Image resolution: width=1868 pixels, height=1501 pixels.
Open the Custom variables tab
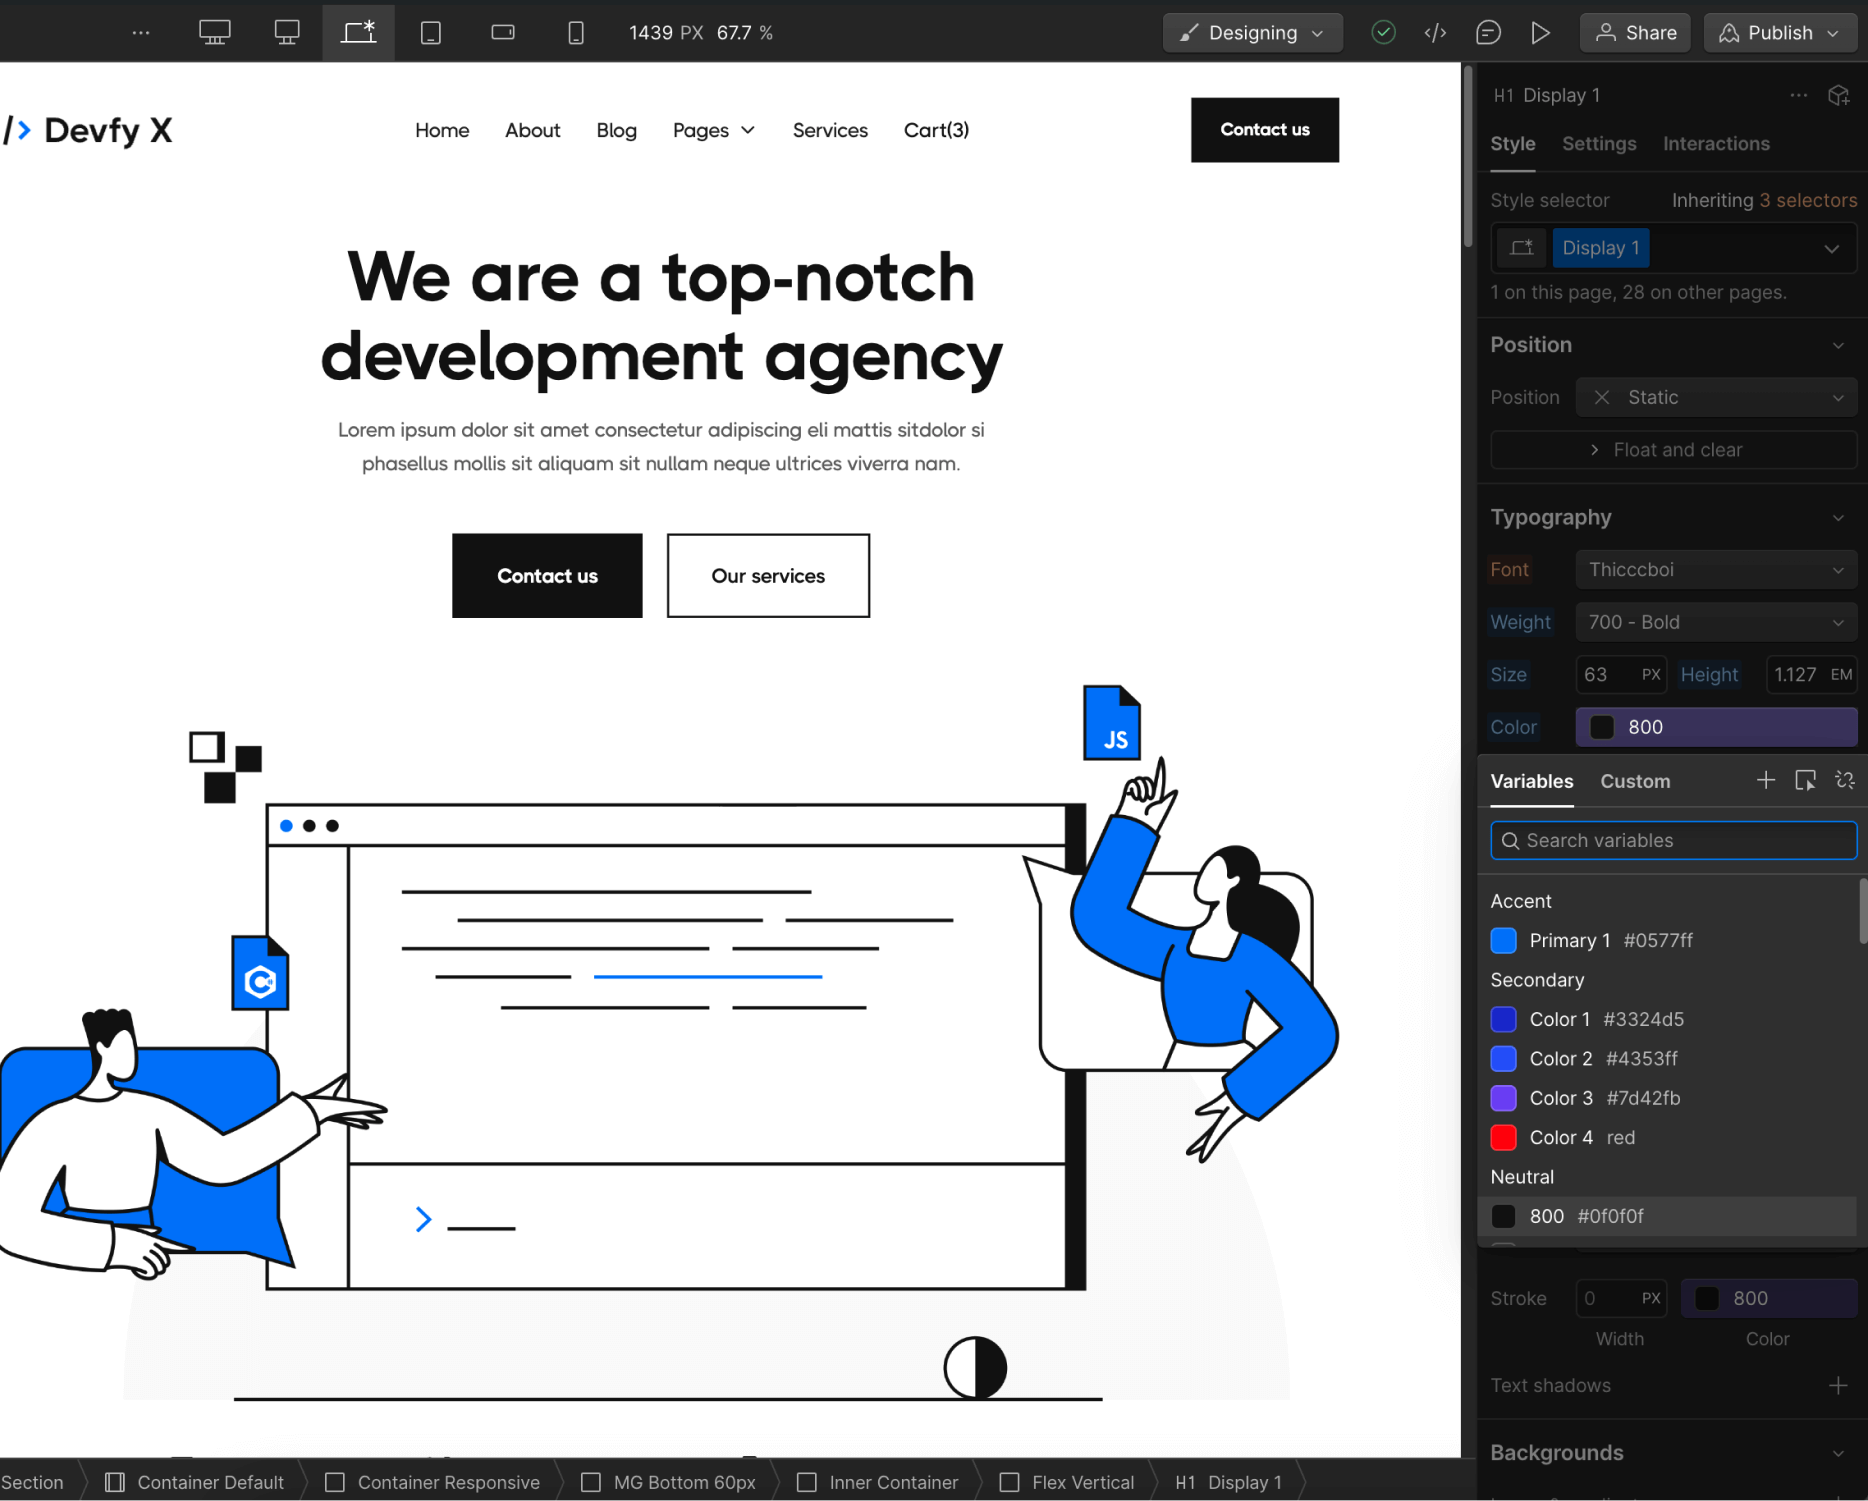(x=1634, y=781)
